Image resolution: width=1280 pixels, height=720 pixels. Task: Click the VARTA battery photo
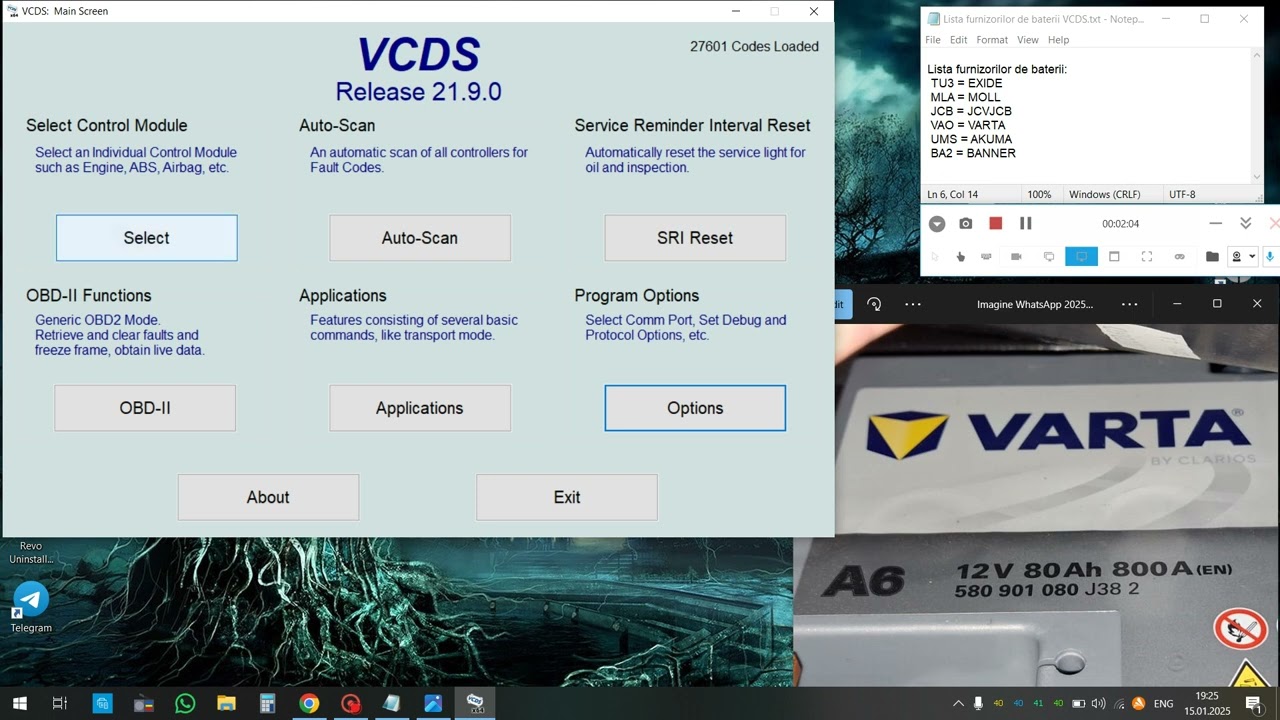[x=1036, y=505]
